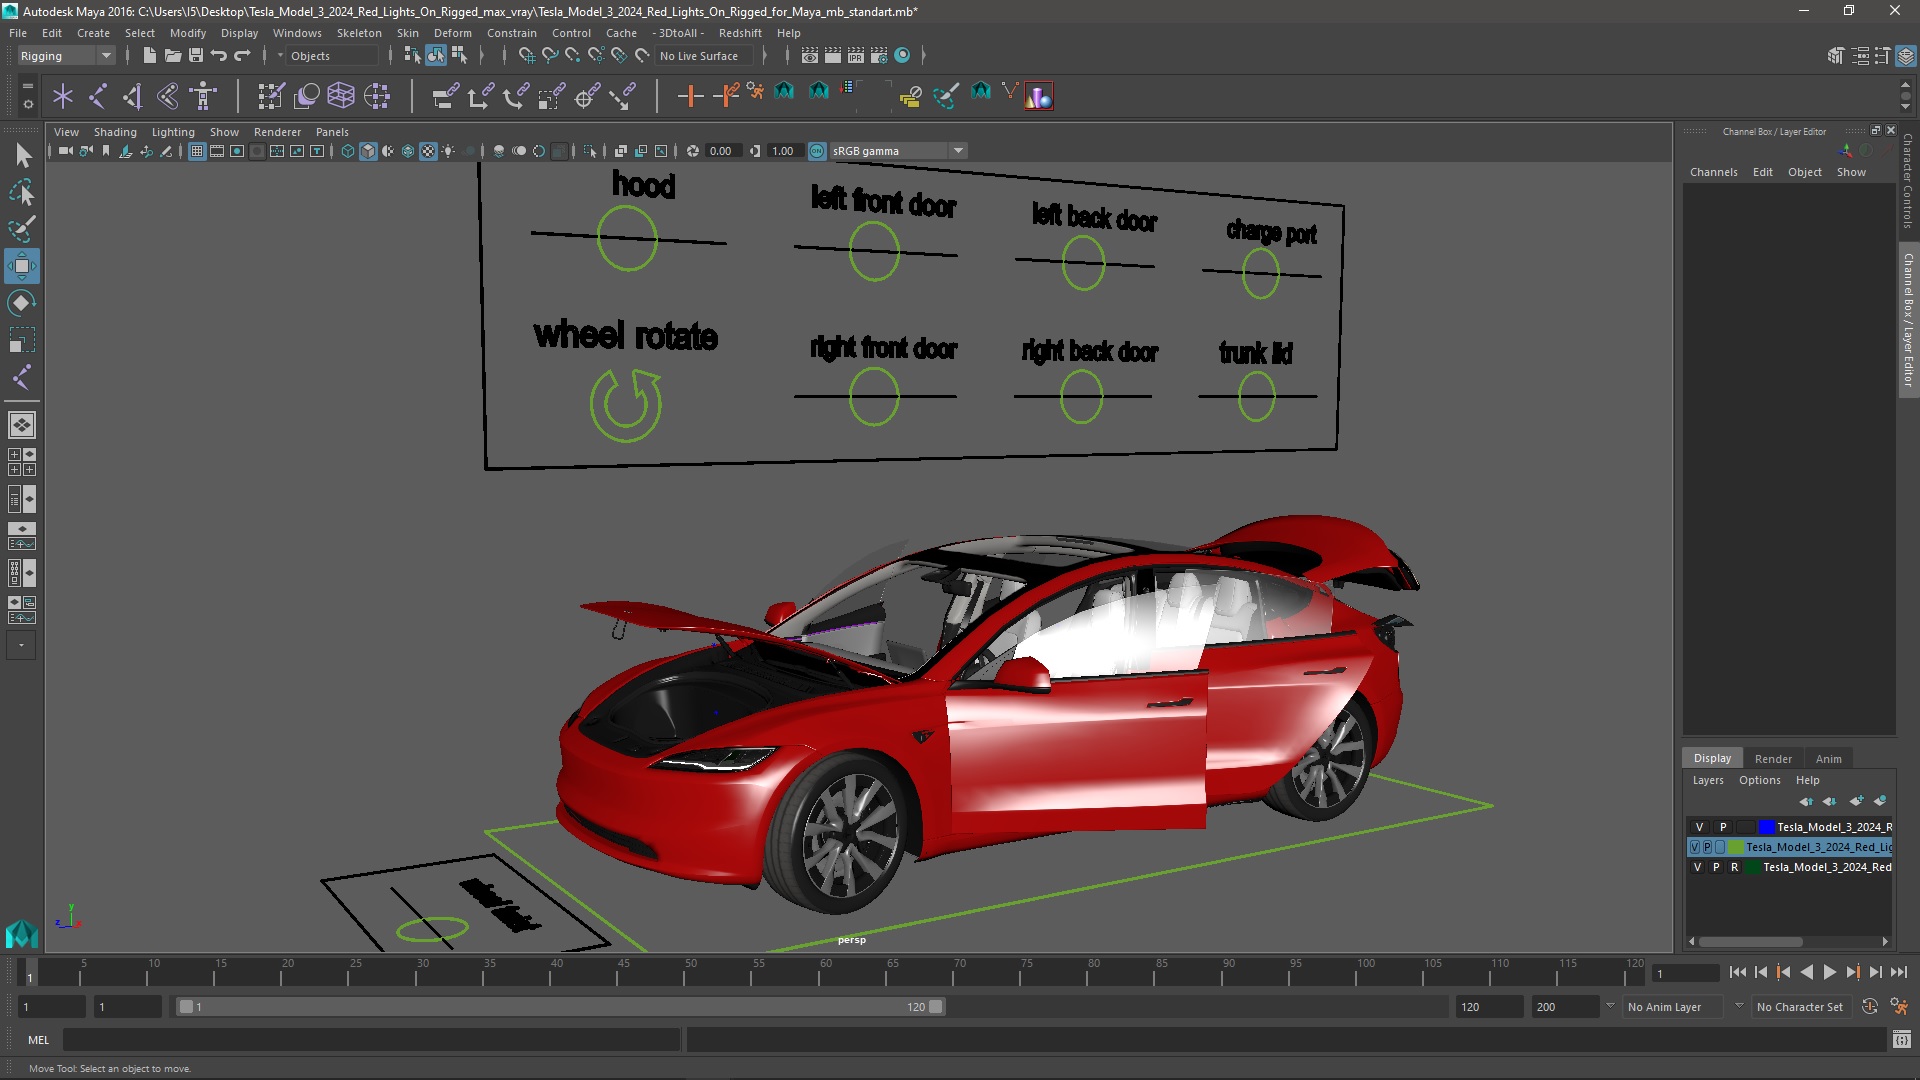Click the Create Lattice shelf icon
Screen dimensions: 1920x1080
(x=341, y=96)
